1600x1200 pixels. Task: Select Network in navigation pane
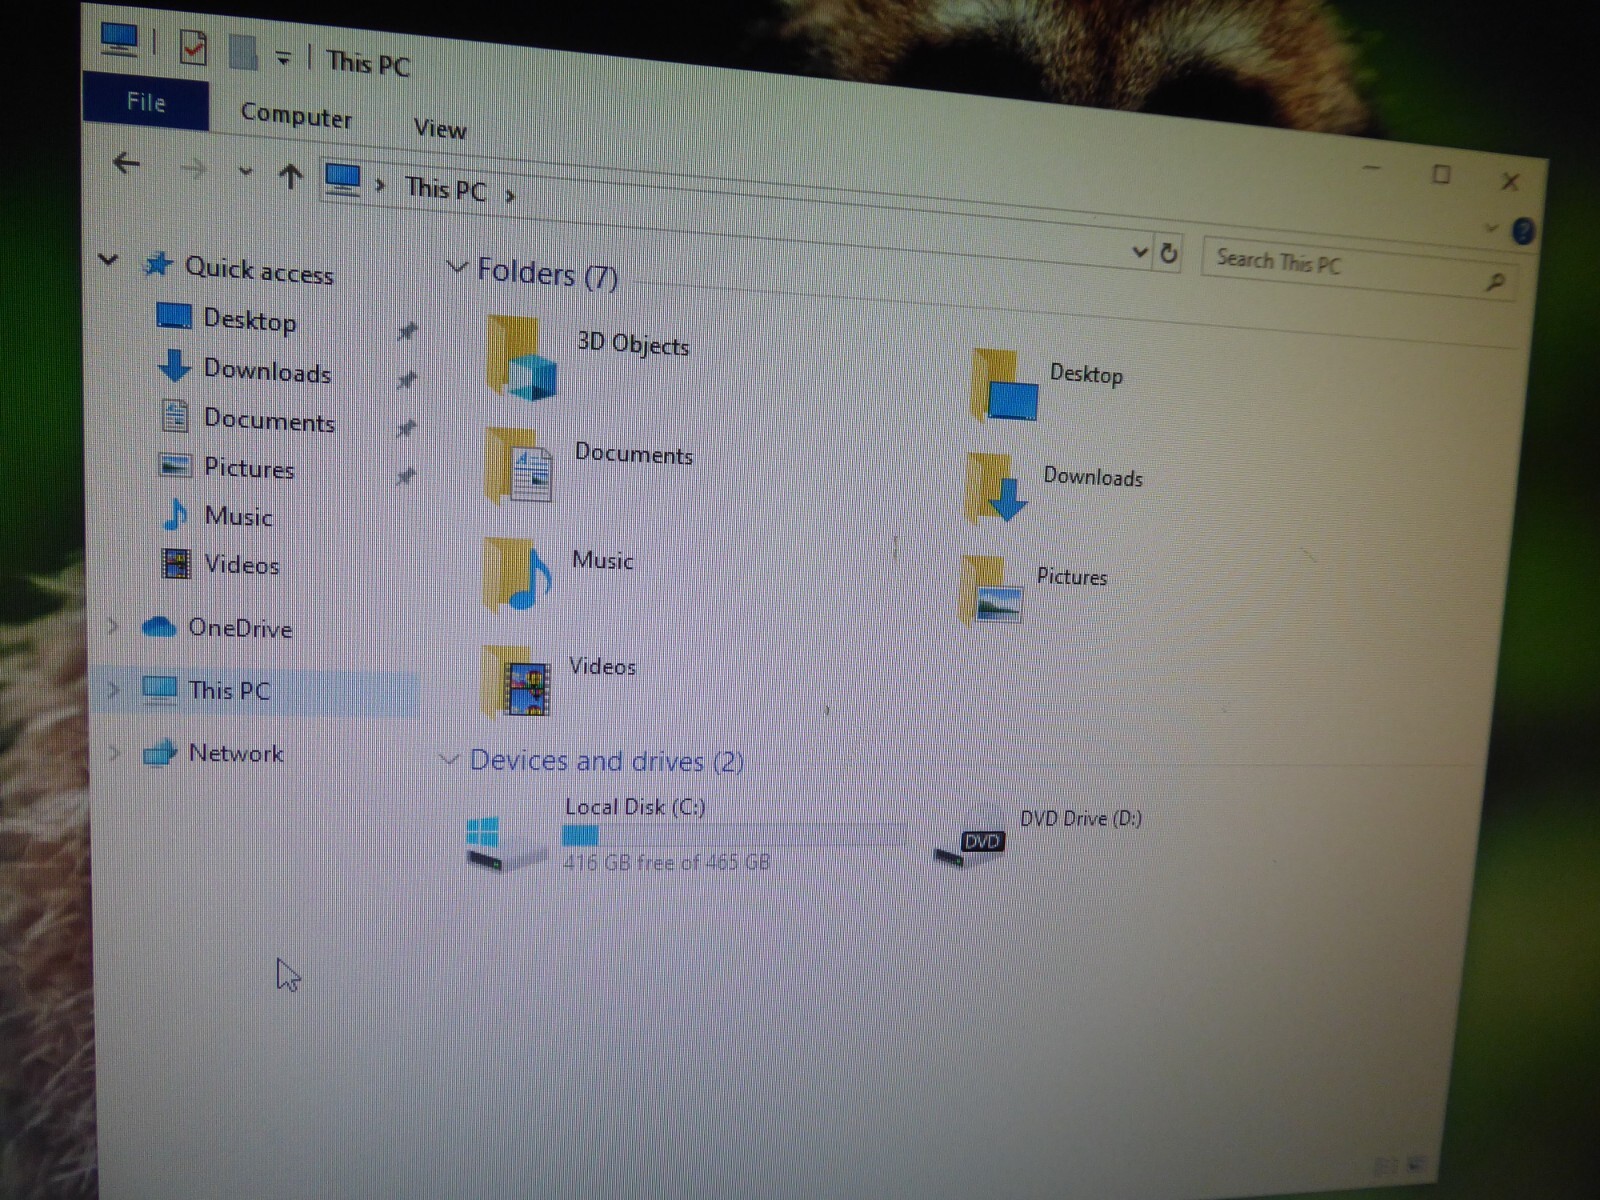click(236, 753)
